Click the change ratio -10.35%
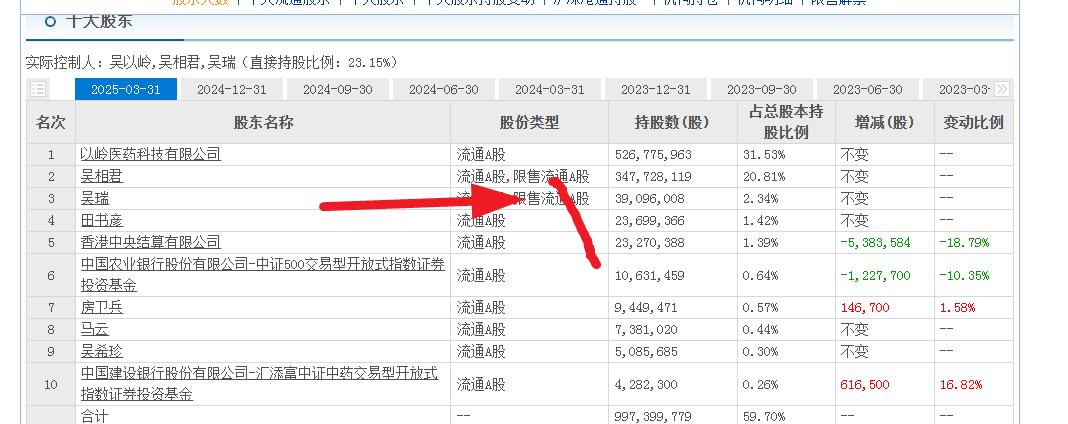Image resolution: width=1068 pixels, height=424 pixels. (x=964, y=276)
